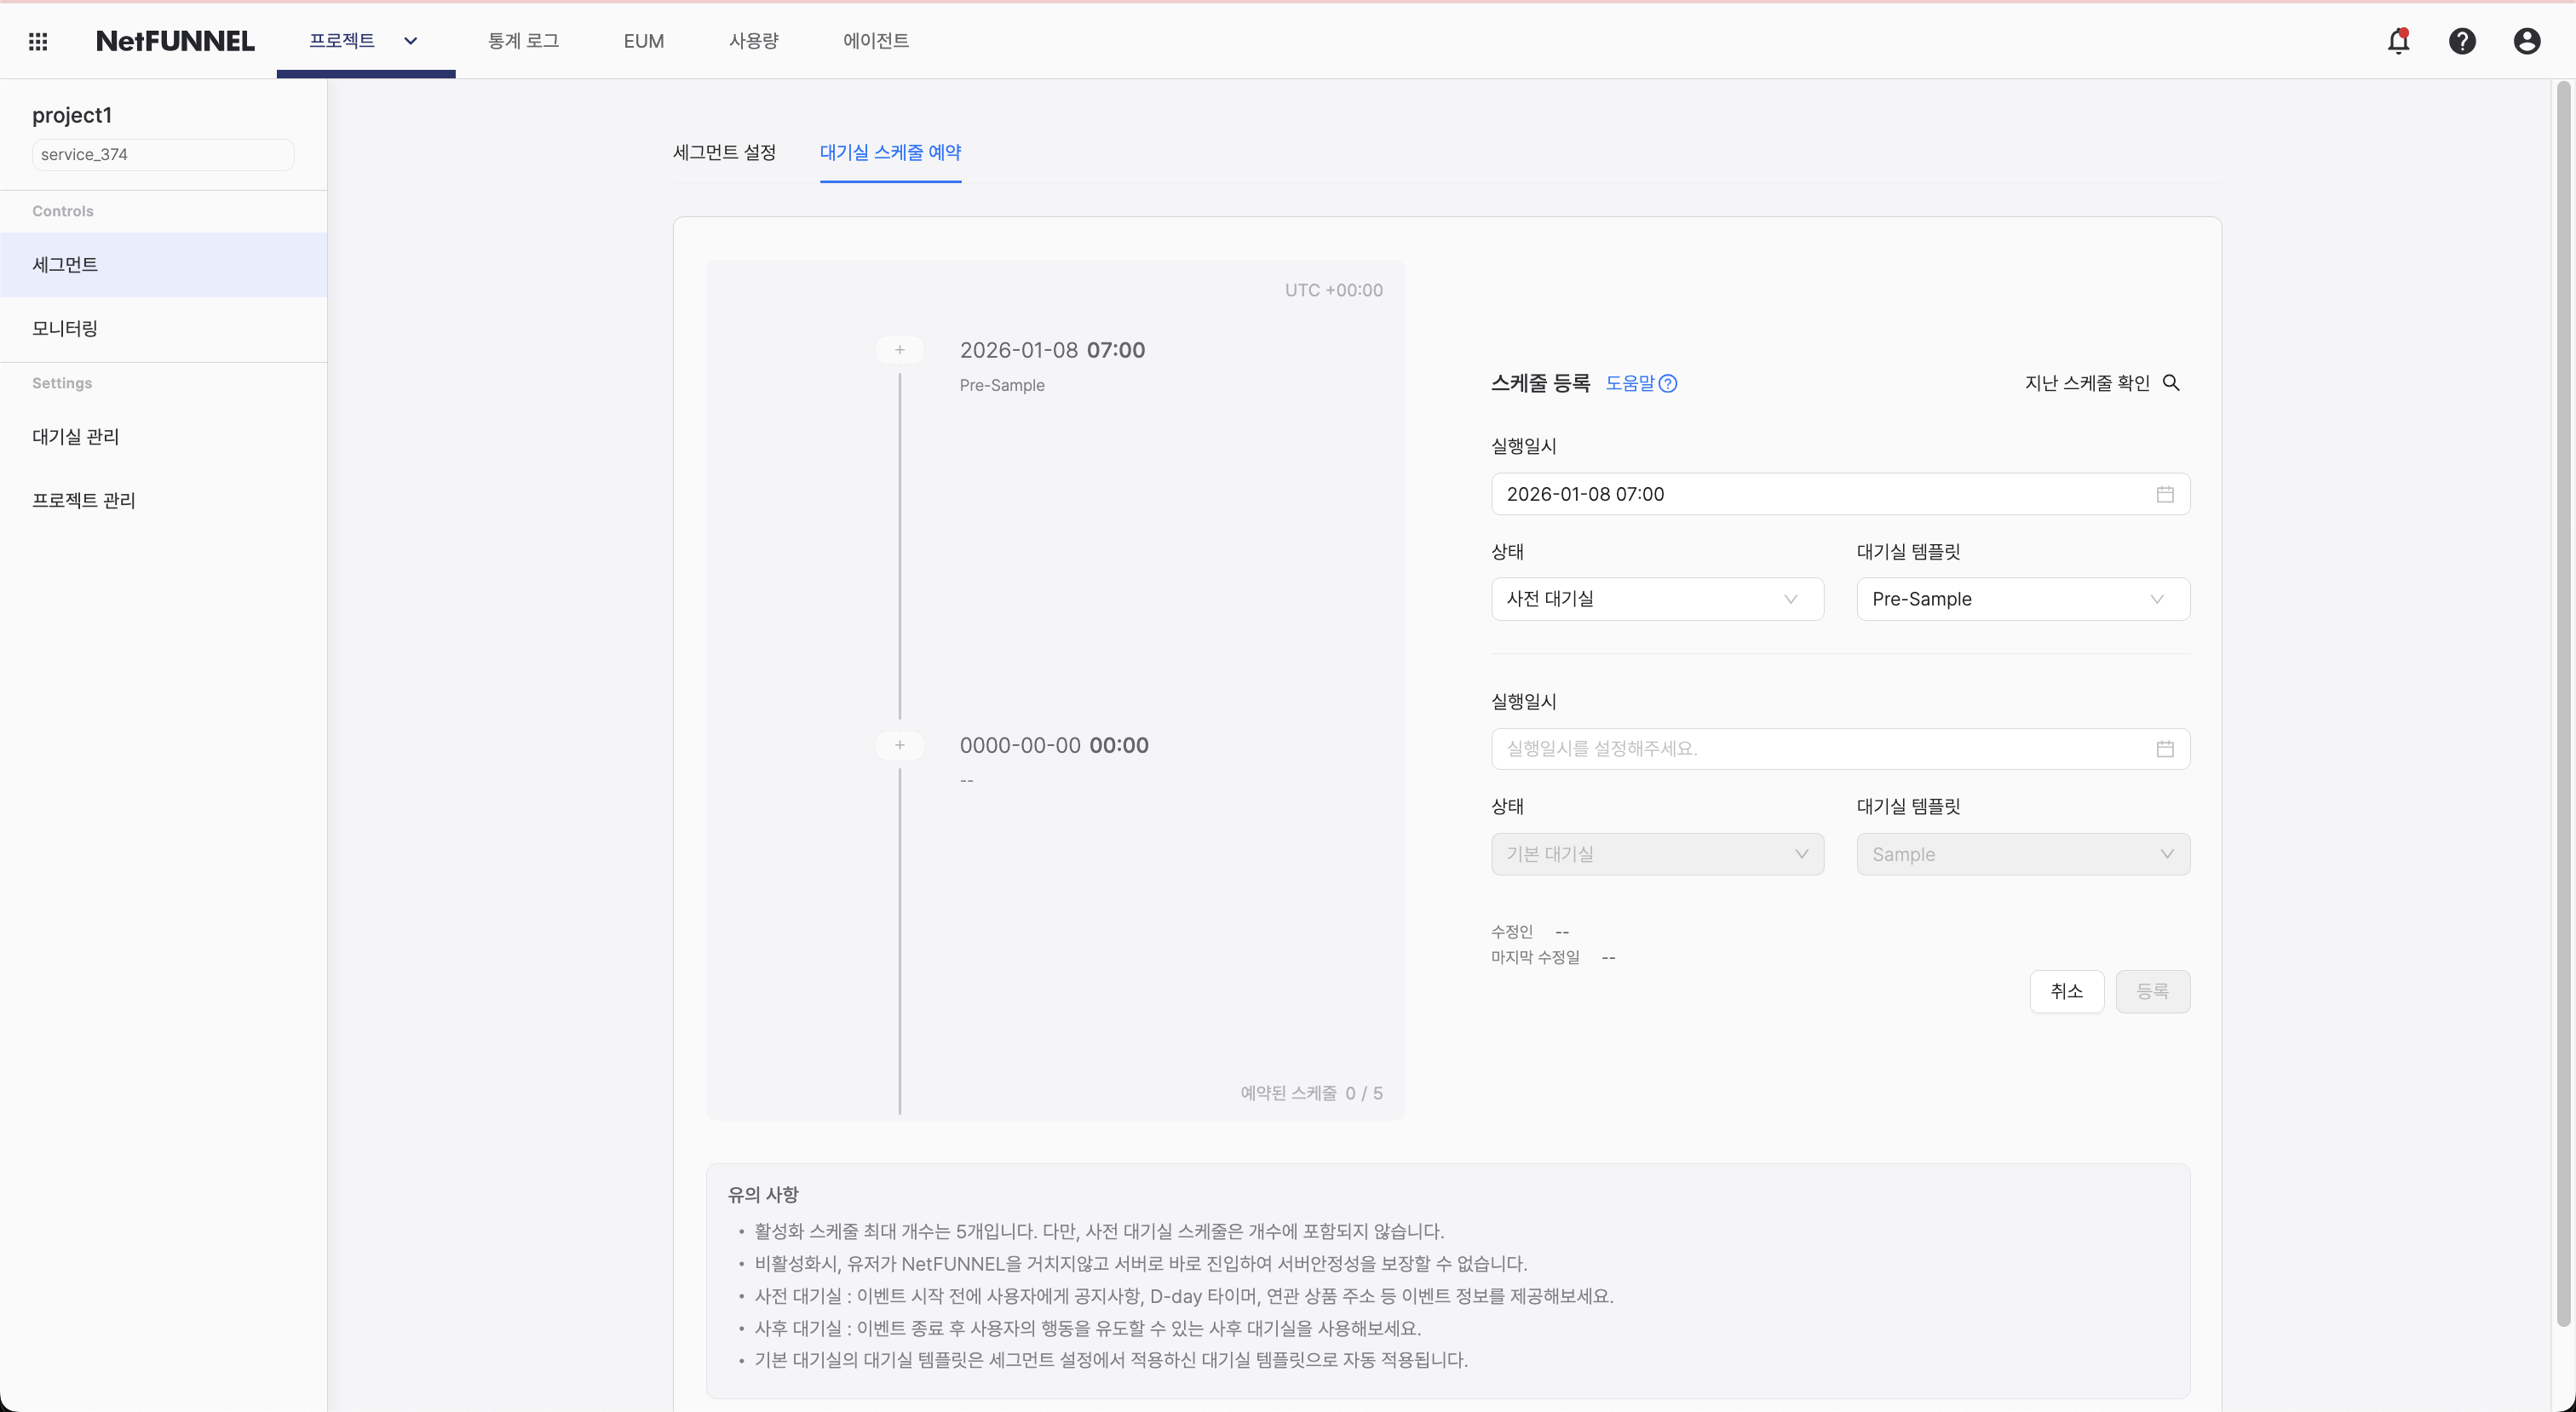
Task: Open the notification bell
Action: [x=2399, y=41]
